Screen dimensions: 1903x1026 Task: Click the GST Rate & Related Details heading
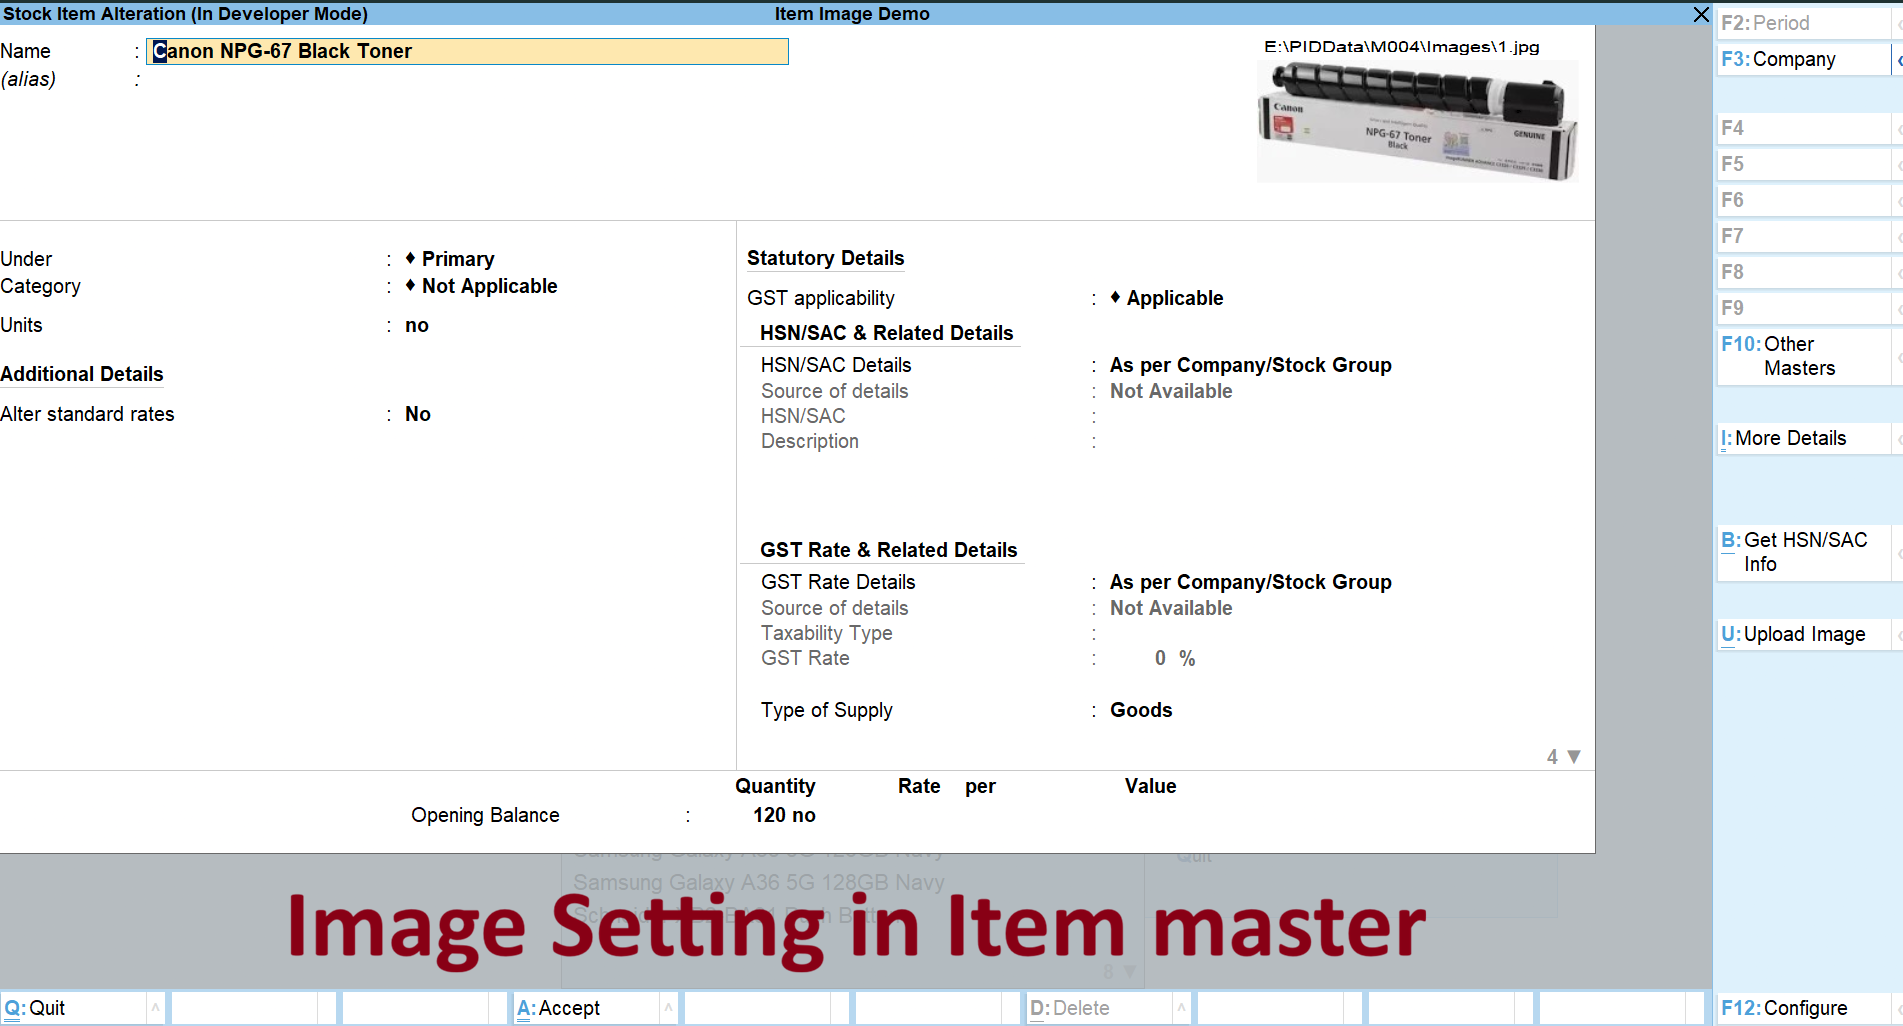coord(889,550)
